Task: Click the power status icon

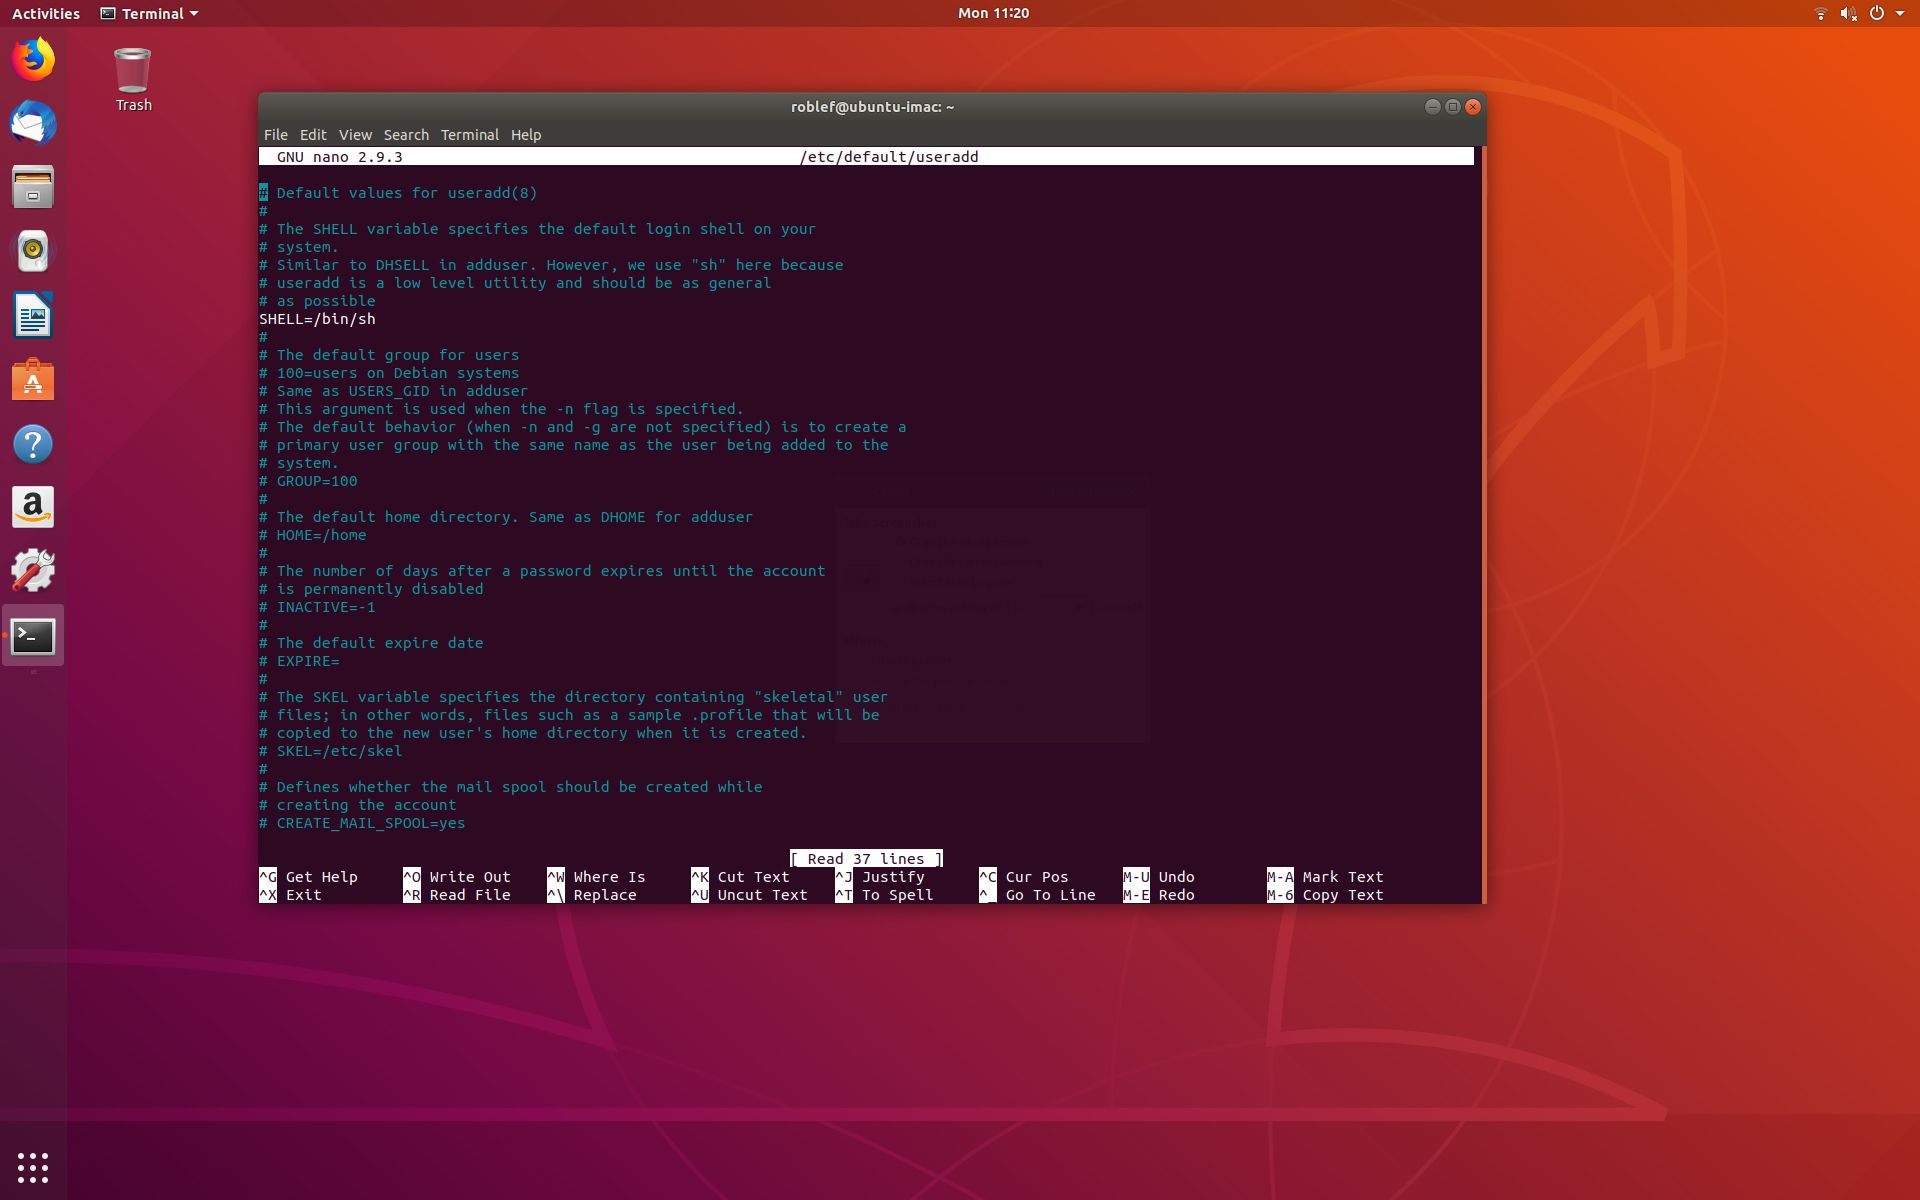Action: 1877,13
